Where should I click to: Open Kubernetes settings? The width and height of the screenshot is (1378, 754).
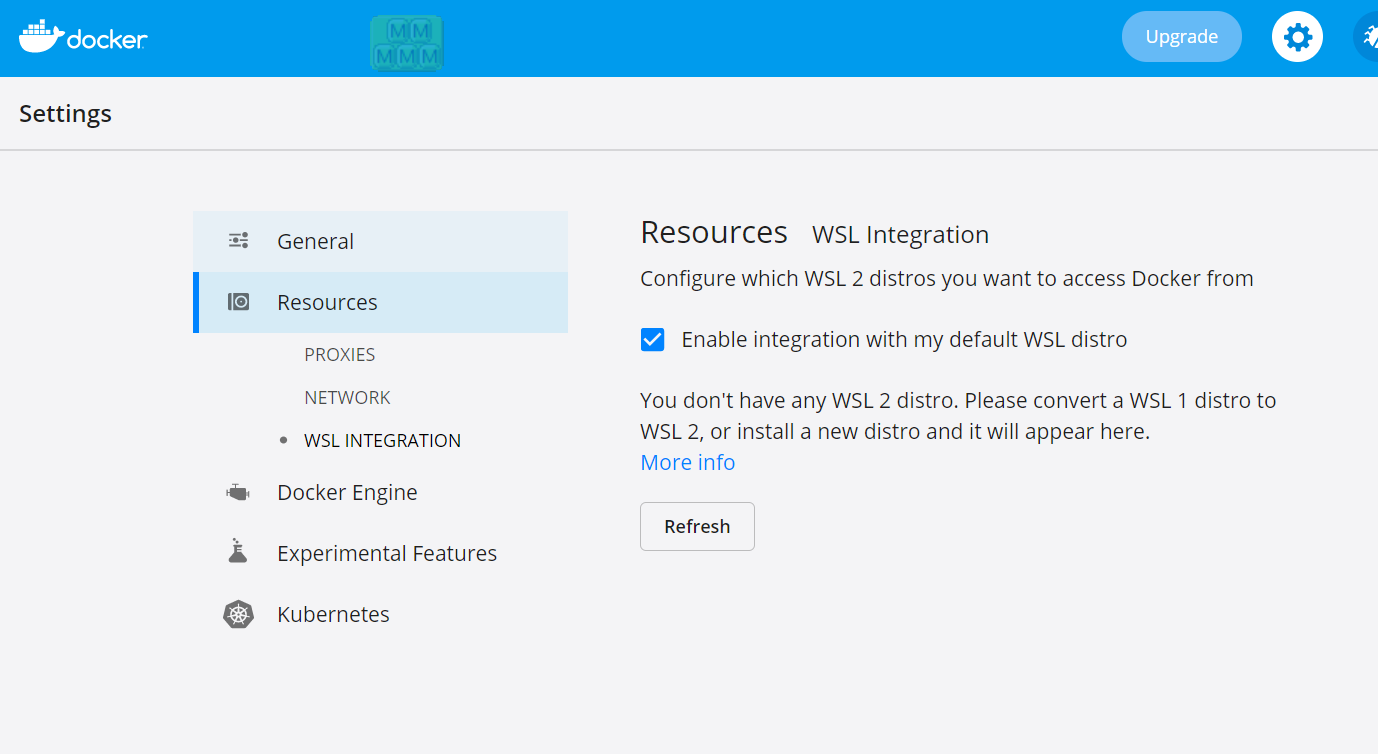tap(333, 614)
